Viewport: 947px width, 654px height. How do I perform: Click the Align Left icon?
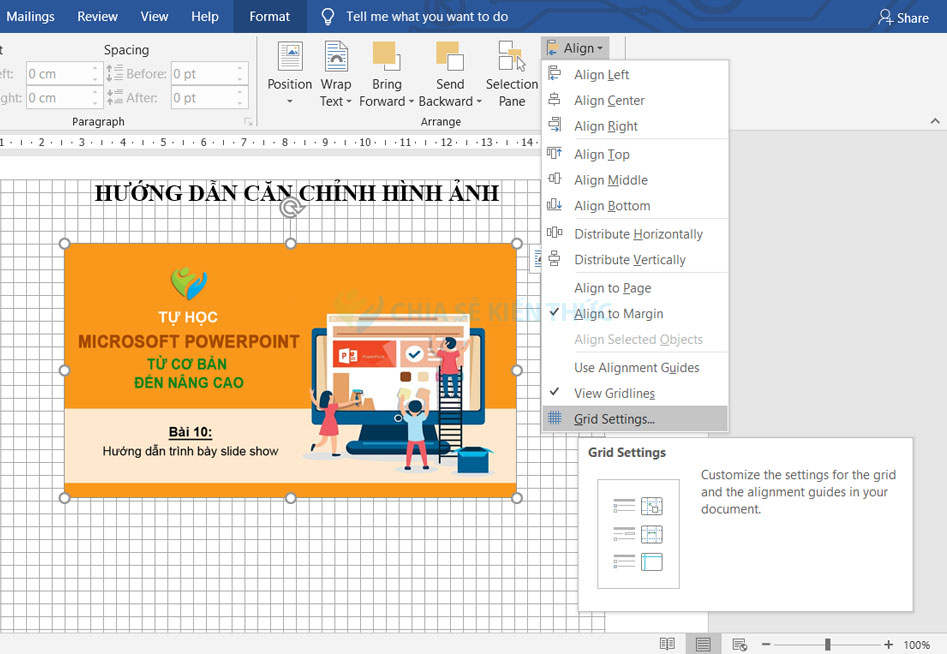click(554, 74)
